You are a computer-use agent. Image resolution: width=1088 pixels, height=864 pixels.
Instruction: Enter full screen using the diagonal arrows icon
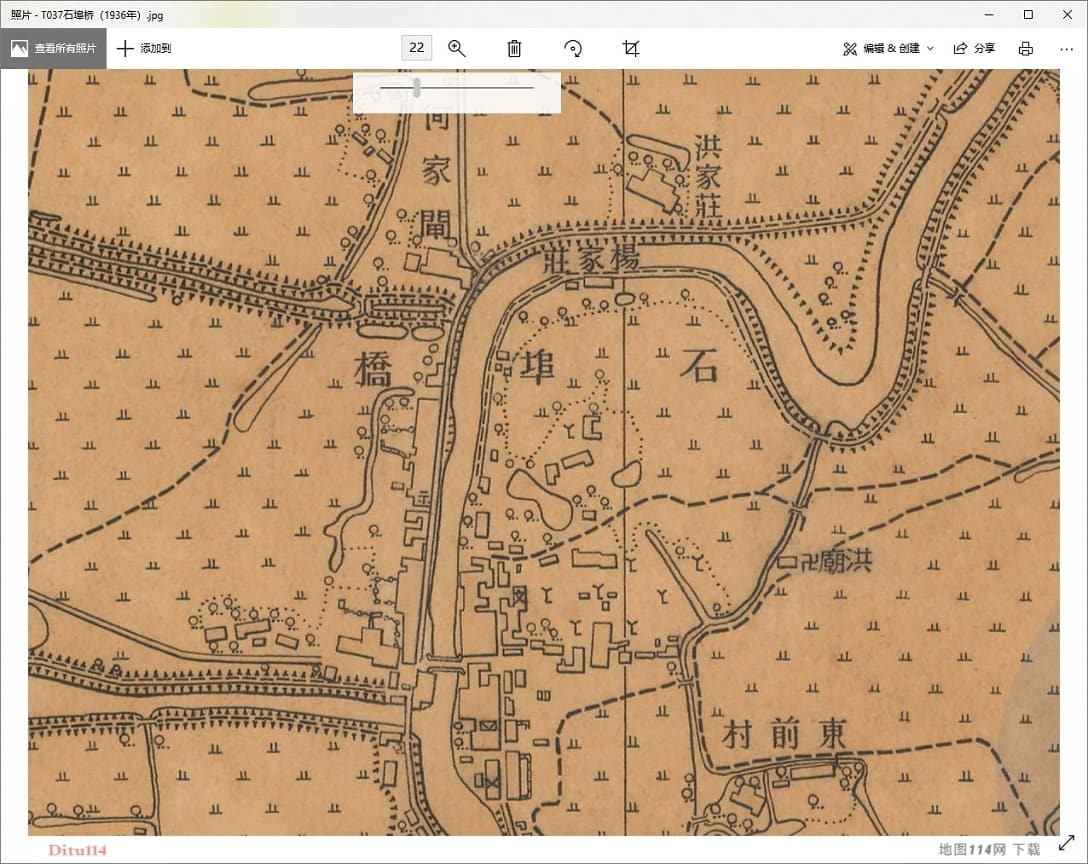point(1067,844)
